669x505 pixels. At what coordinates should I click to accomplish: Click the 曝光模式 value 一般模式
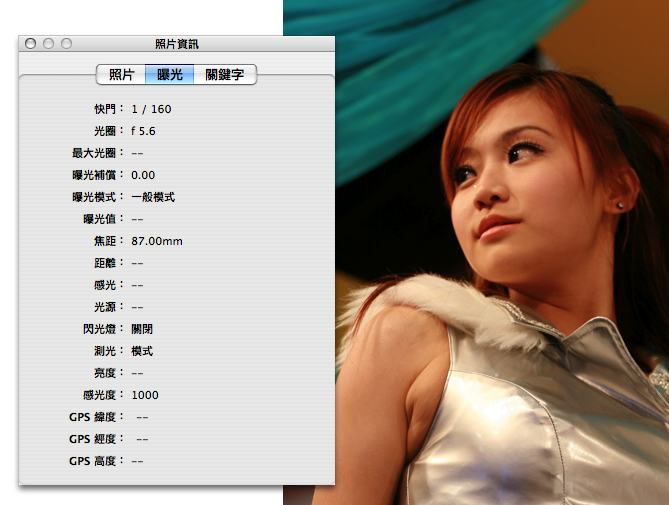point(153,197)
